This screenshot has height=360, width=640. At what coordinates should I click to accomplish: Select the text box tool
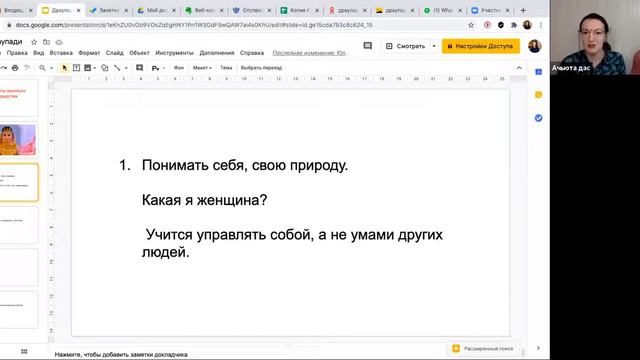[x=76, y=68]
